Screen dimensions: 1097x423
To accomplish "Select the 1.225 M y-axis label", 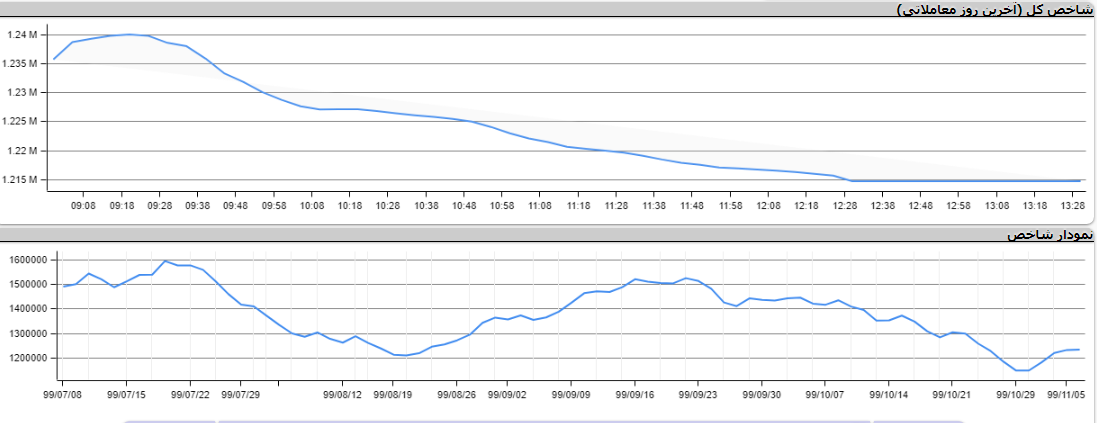I will pyautogui.click(x=21, y=122).
